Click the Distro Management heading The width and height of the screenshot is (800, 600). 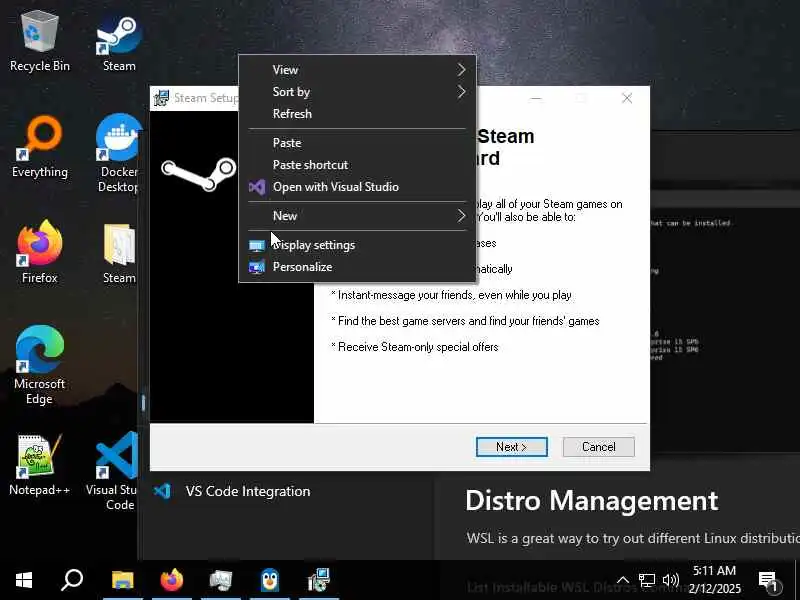pos(591,501)
